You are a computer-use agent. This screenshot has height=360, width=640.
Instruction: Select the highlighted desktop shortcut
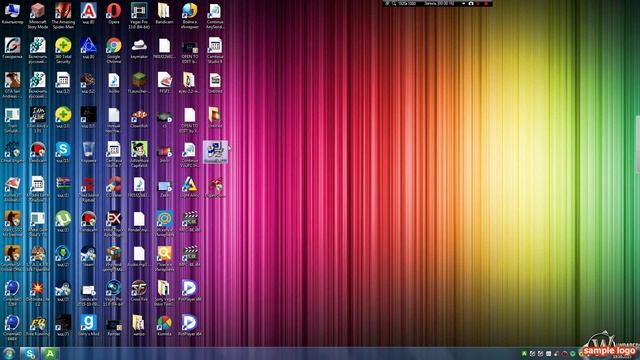click(215, 152)
